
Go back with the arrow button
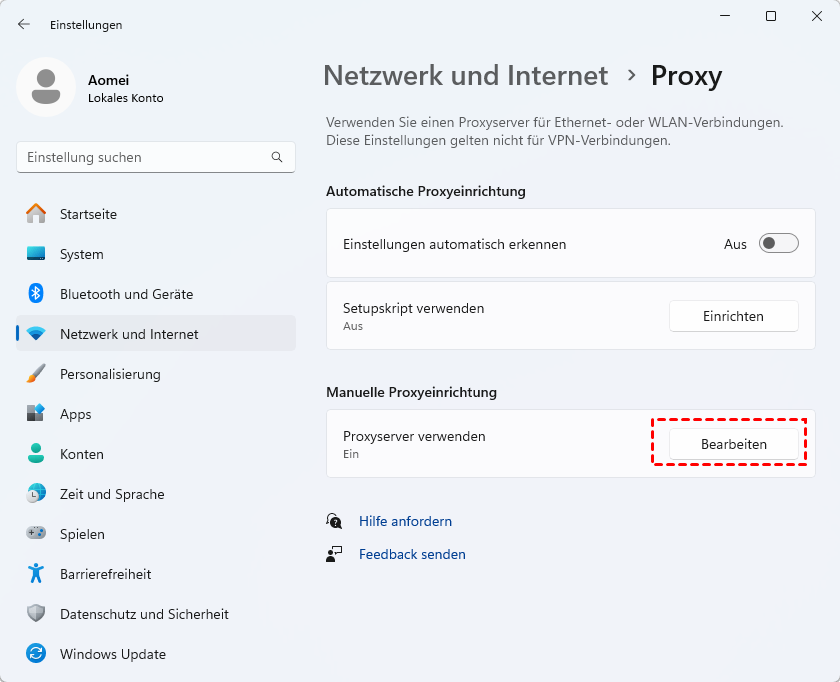[24, 24]
